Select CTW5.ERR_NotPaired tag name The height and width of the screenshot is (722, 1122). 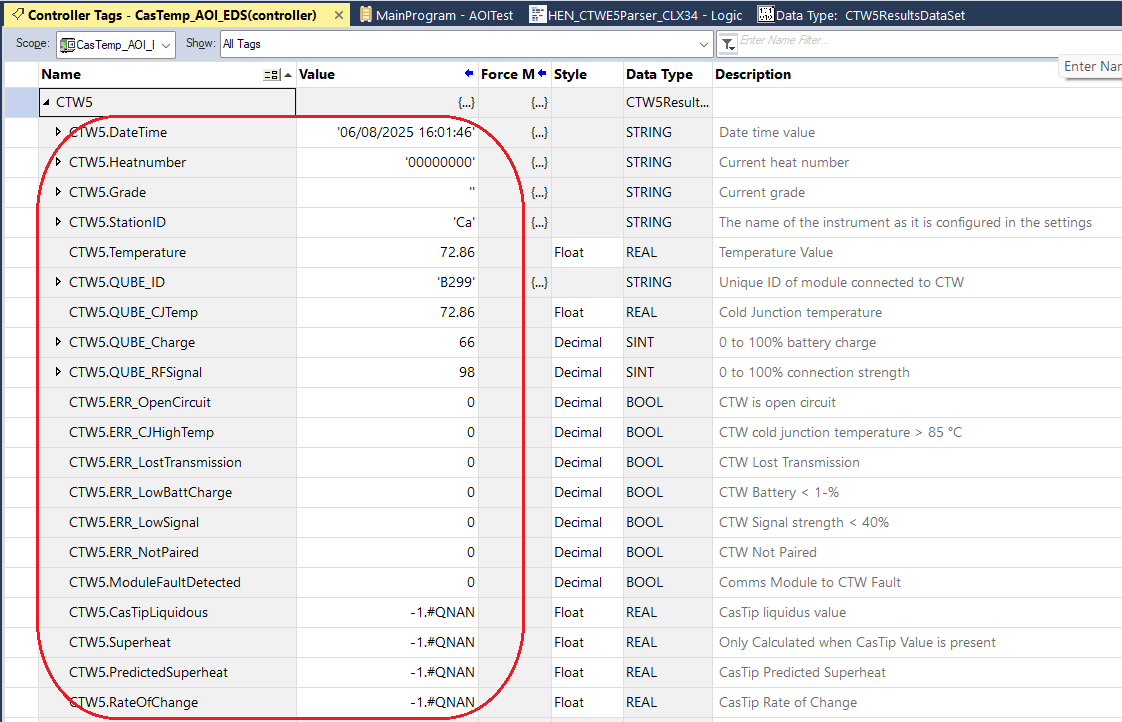(x=134, y=553)
